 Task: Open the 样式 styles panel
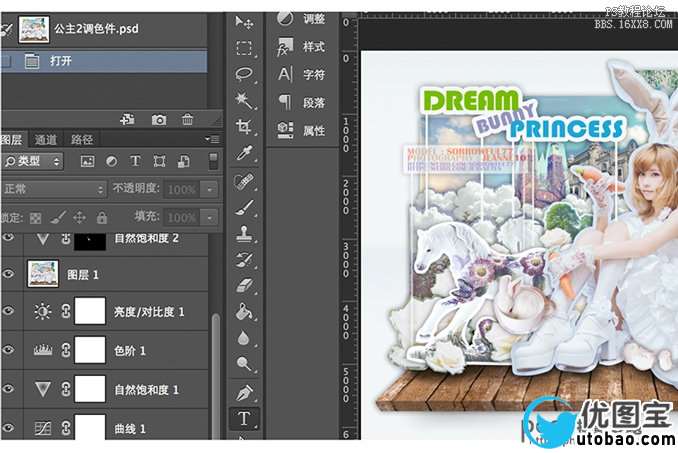(301, 46)
